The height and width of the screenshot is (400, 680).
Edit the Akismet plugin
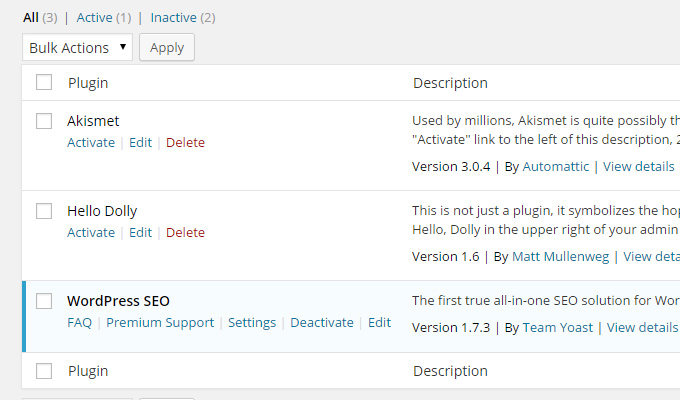(x=141, y=143)
